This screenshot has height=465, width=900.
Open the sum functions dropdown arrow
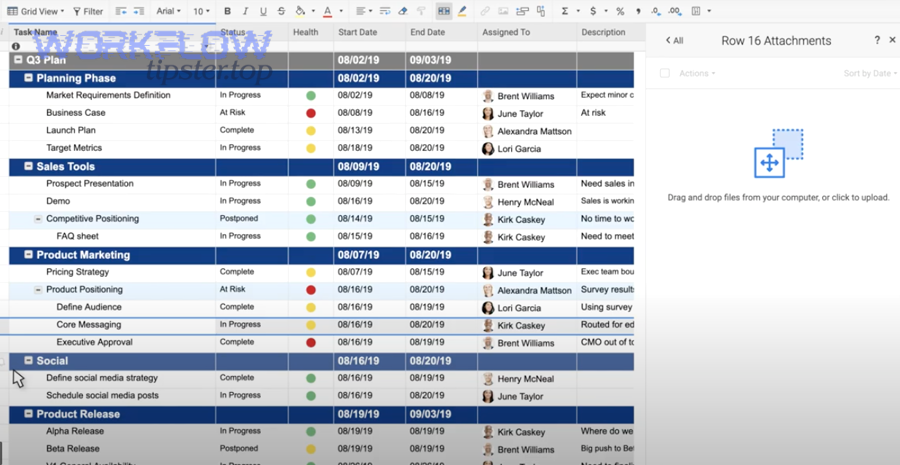click(578, 11)
